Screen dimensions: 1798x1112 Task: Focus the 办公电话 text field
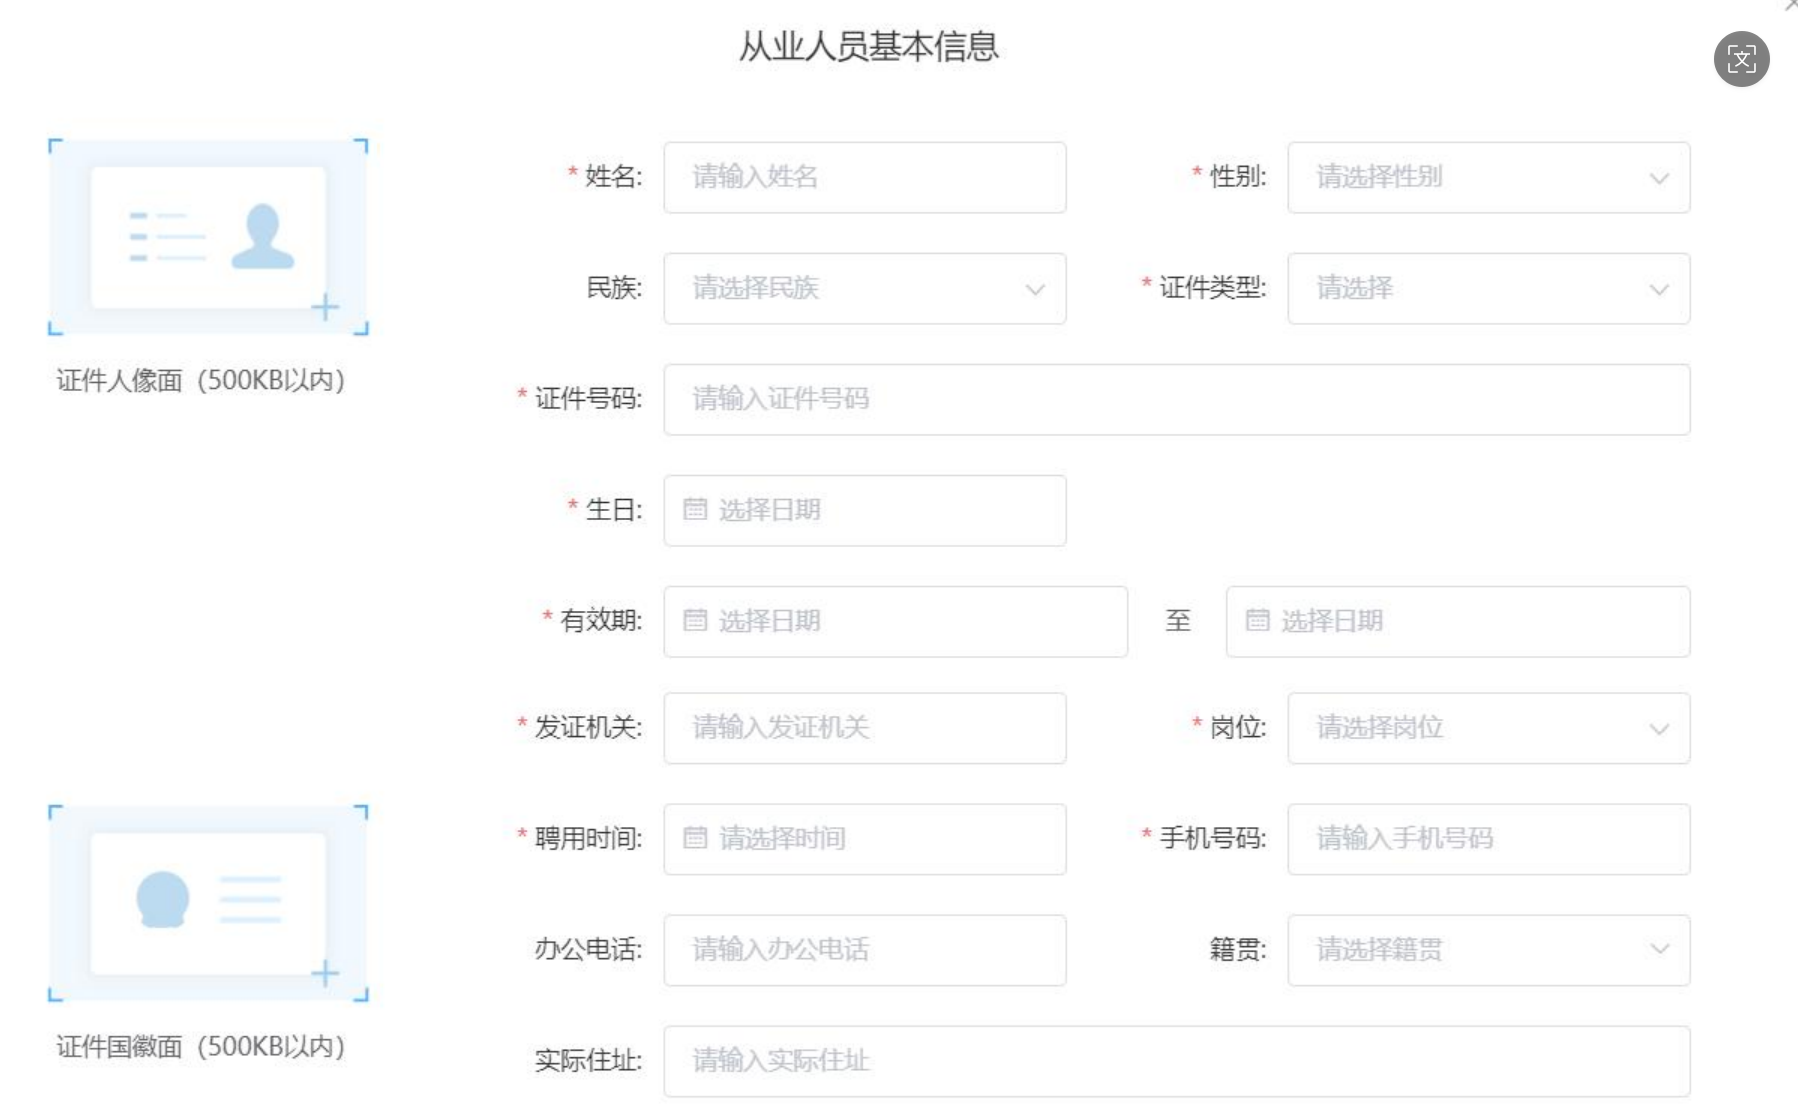(x=864, y=950)
